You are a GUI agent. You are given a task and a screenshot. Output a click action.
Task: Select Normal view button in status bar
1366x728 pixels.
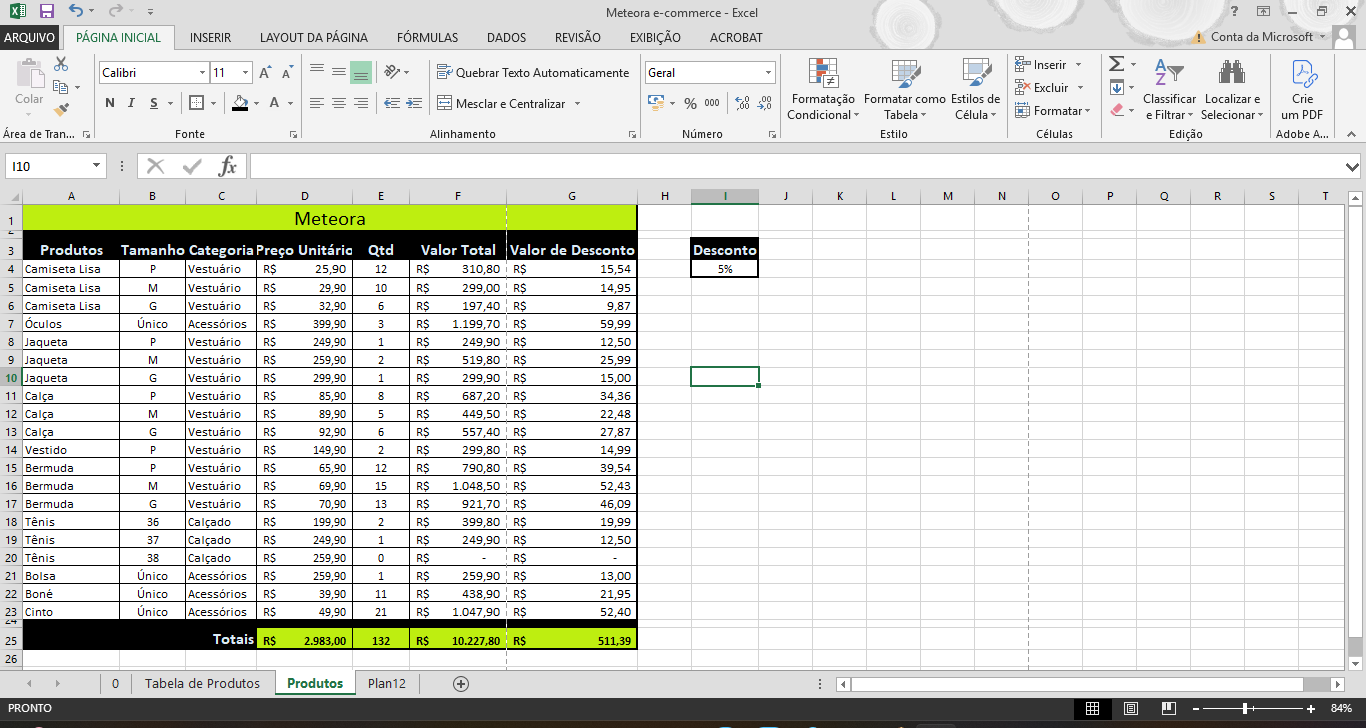pos(1092,708)
